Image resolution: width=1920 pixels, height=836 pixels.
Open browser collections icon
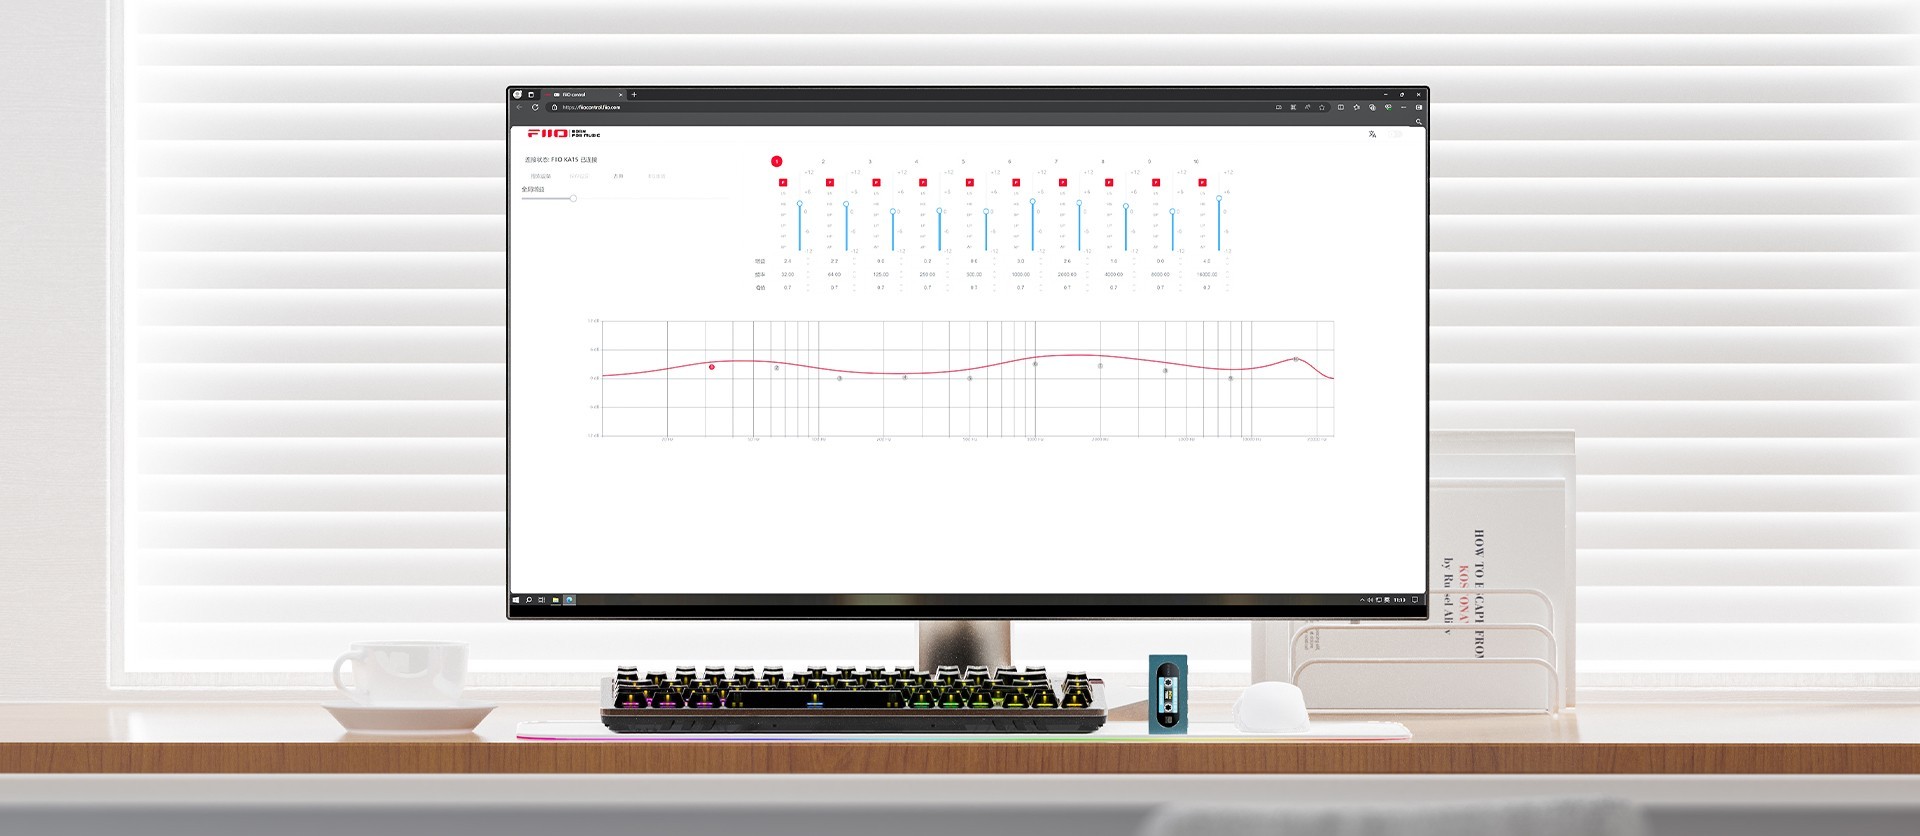pos(1372,107)
